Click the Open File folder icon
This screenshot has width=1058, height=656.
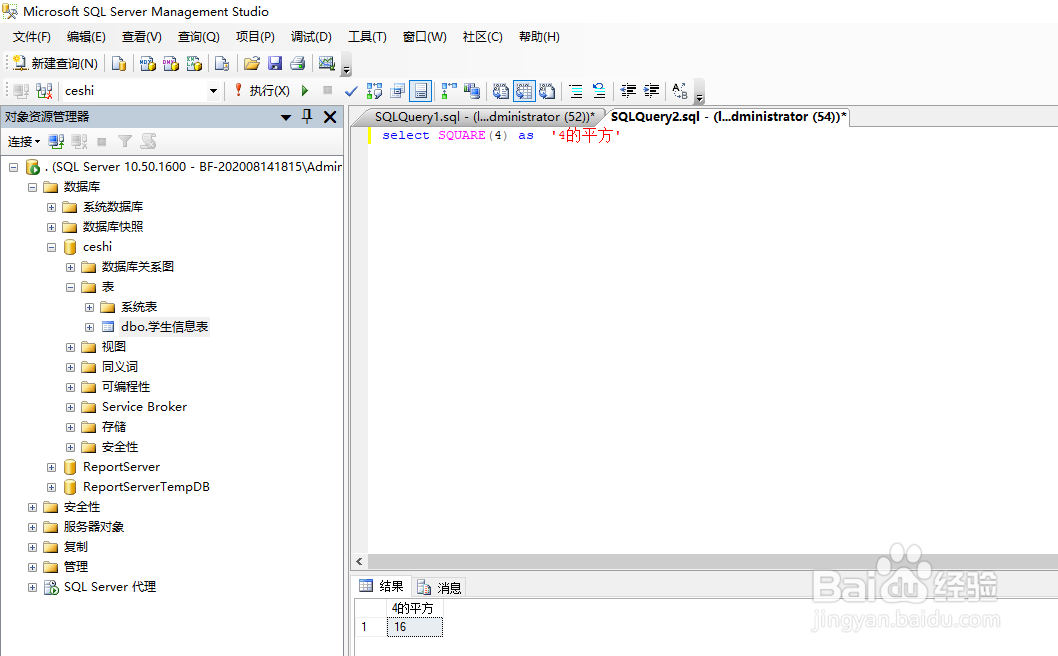[252, 63]
